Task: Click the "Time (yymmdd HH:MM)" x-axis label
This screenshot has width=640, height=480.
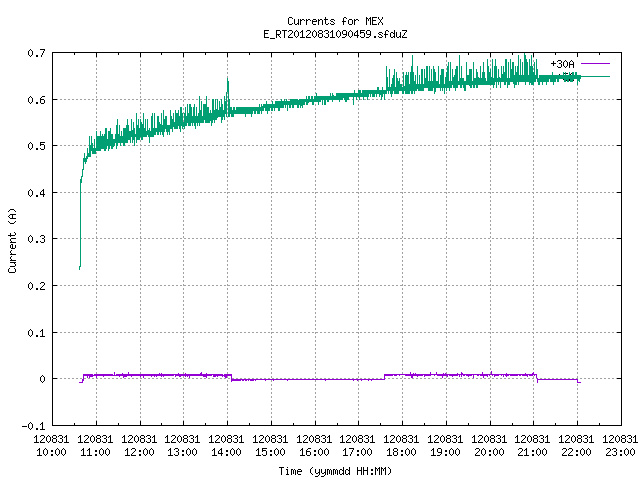Action: point(335,471)
